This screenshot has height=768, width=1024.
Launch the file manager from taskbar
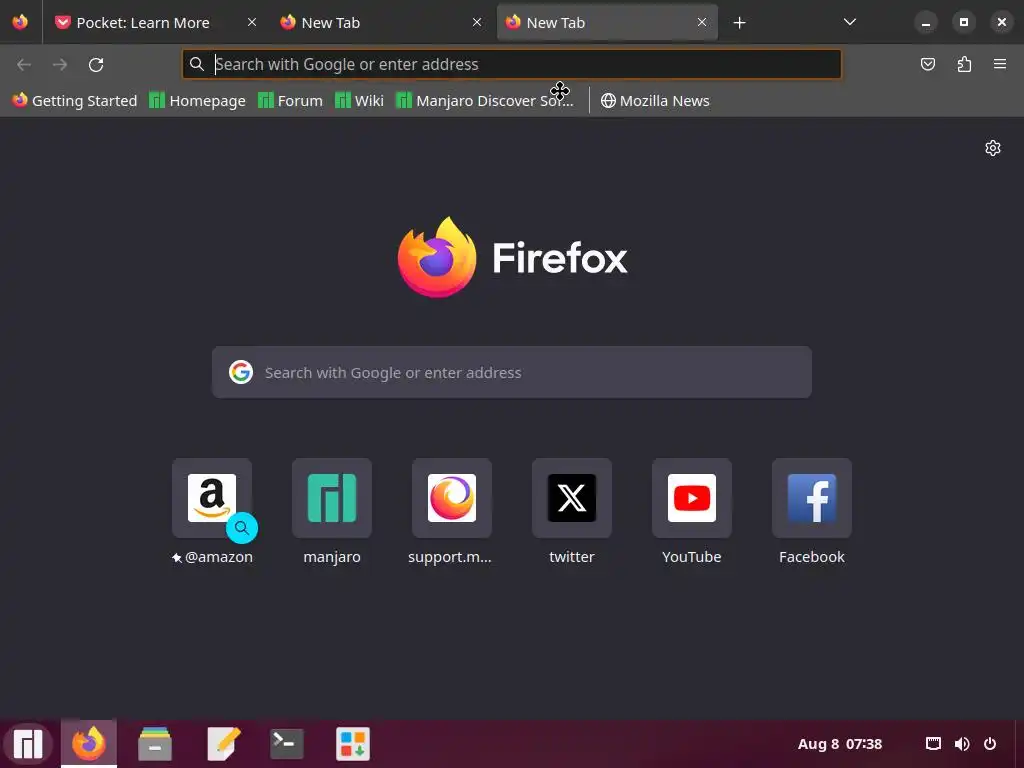point(155,744)
